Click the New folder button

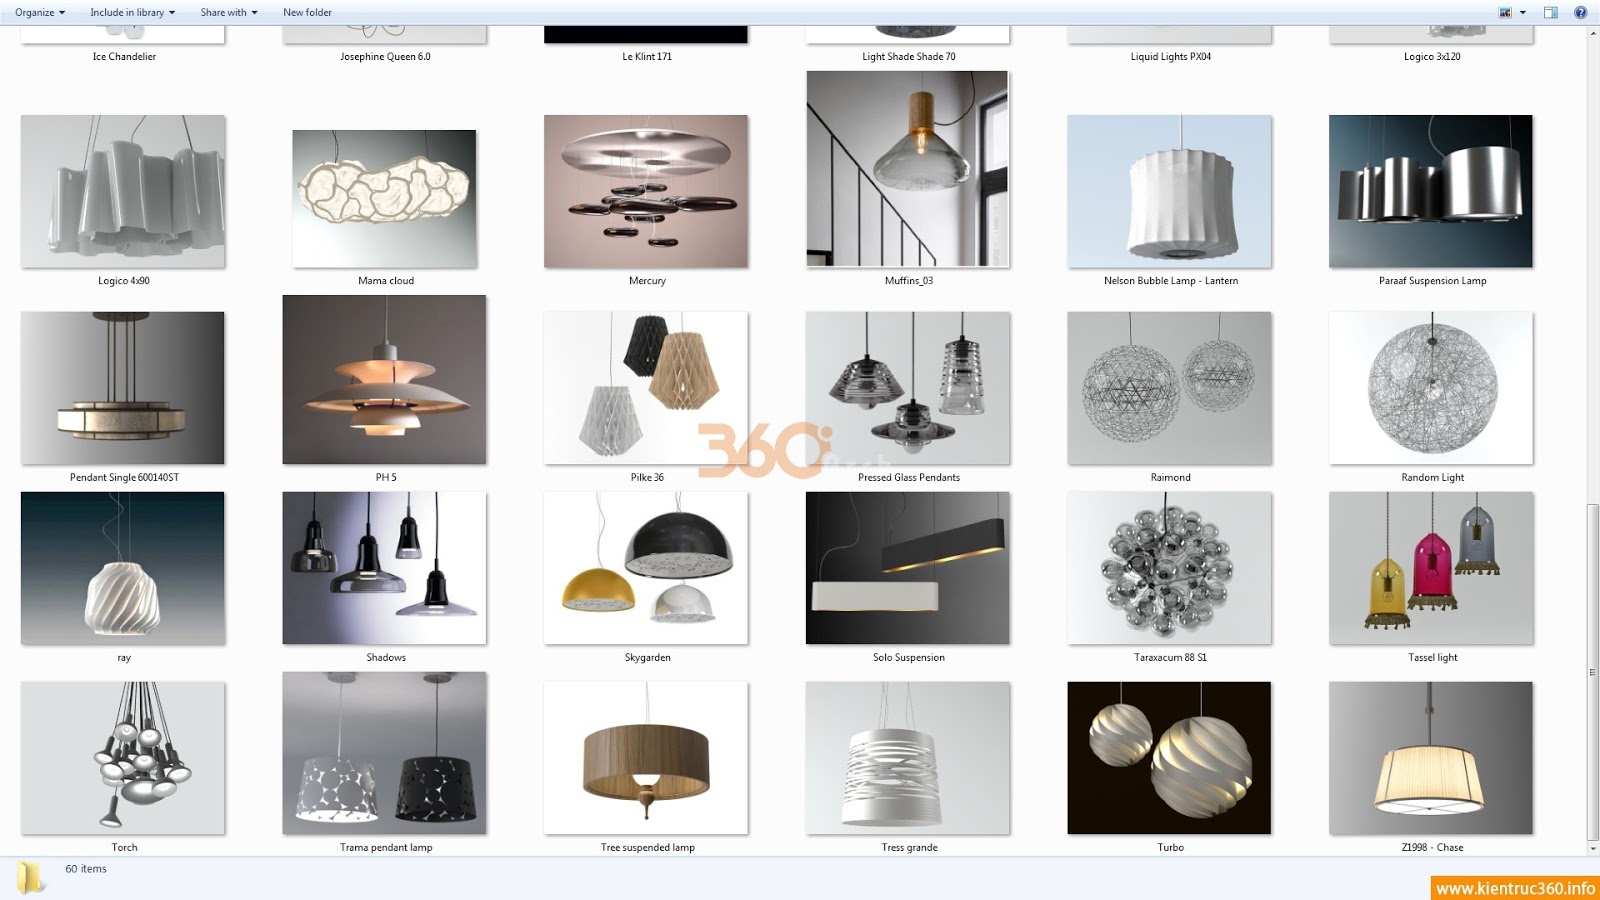[307, 12]
